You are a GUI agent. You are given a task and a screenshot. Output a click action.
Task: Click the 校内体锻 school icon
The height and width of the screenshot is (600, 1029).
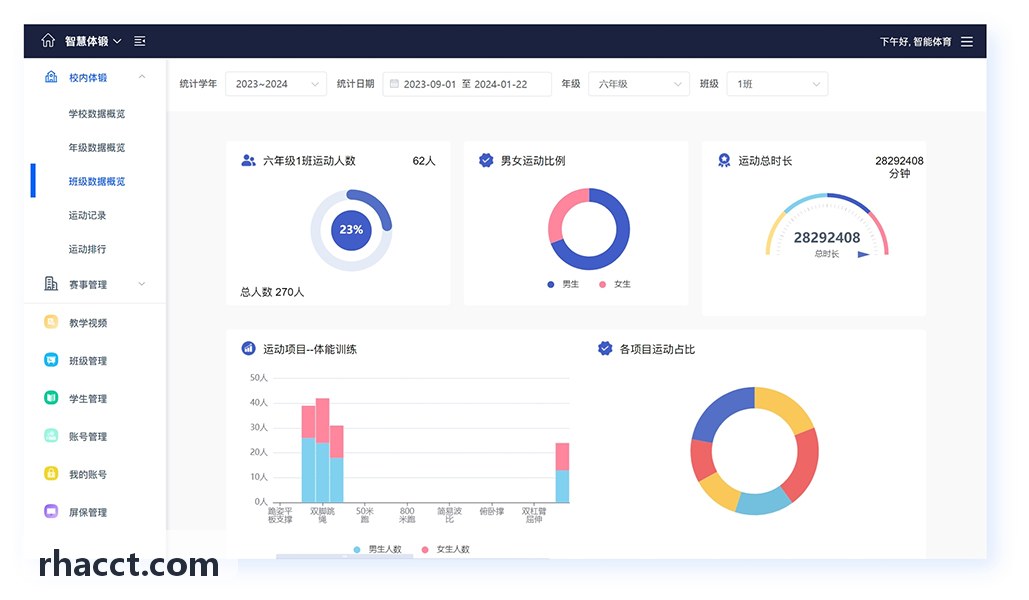click(x=51, y=77)
